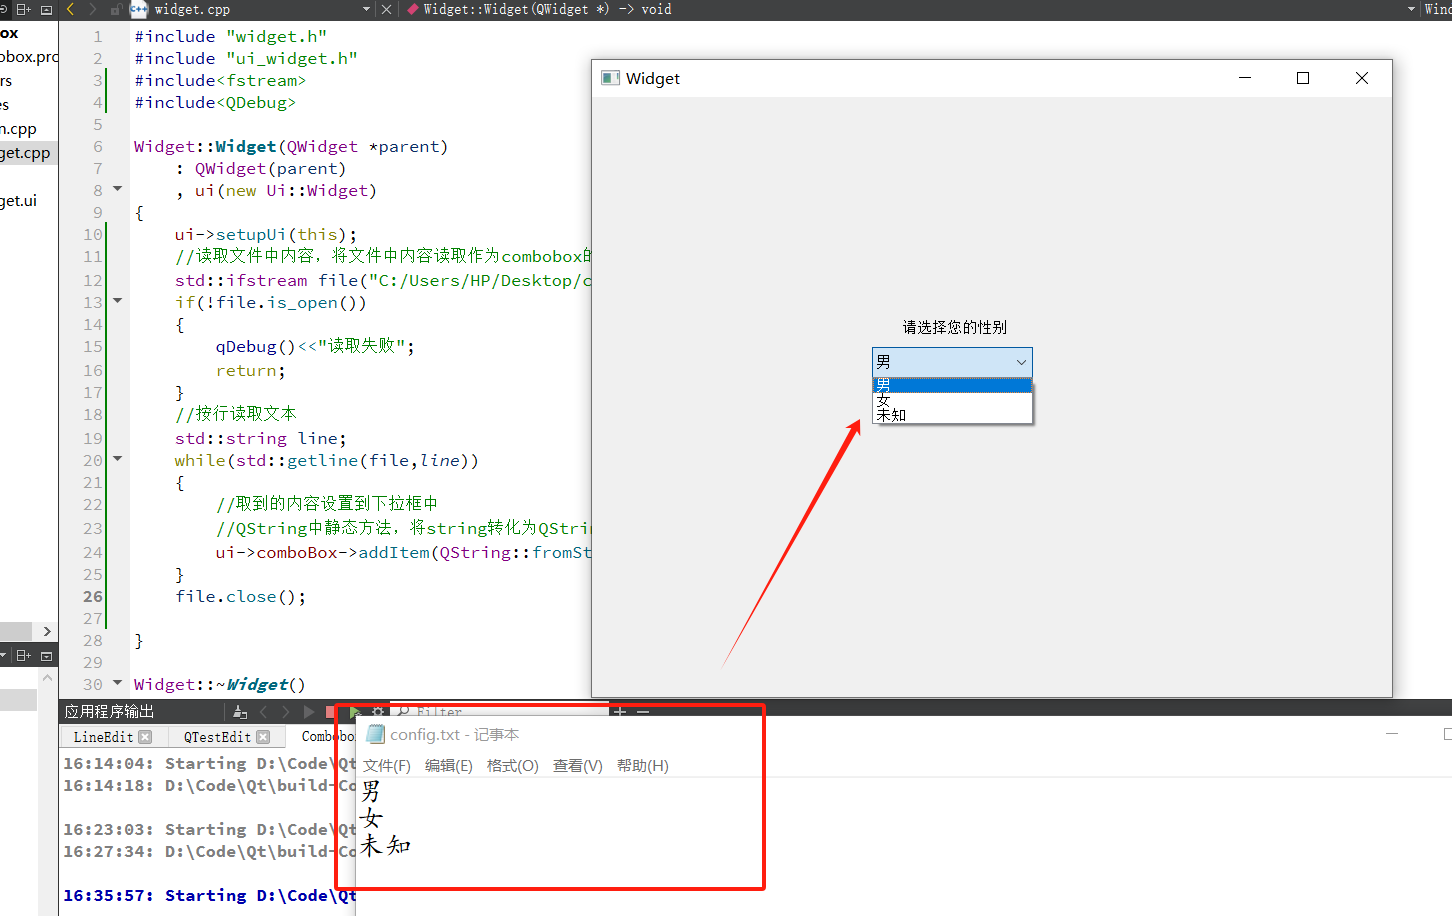Click the C++ file icon beside widget.cpp
The height and width of the screenshot is (916, 1452).
coord(139,9)
